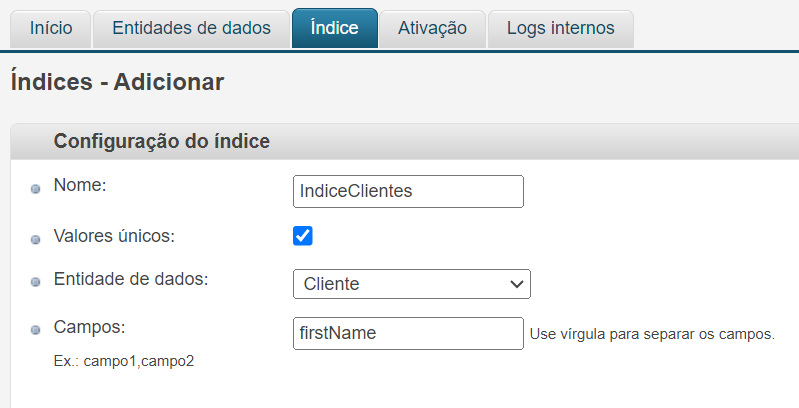Click the campo1,campo2 example text
799x408 pixels.
pyautogui.click(x=124, y=360)
